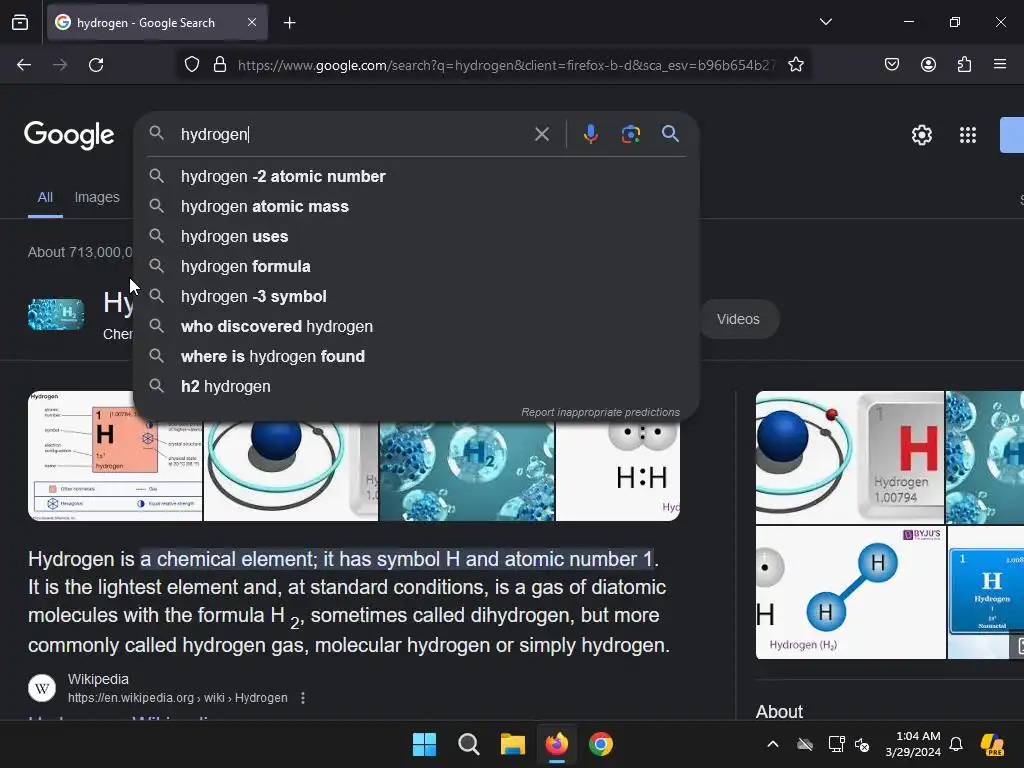The image size is (1024, 768).
Task: Bookmark this page with star icon
Action: (795, 65)
